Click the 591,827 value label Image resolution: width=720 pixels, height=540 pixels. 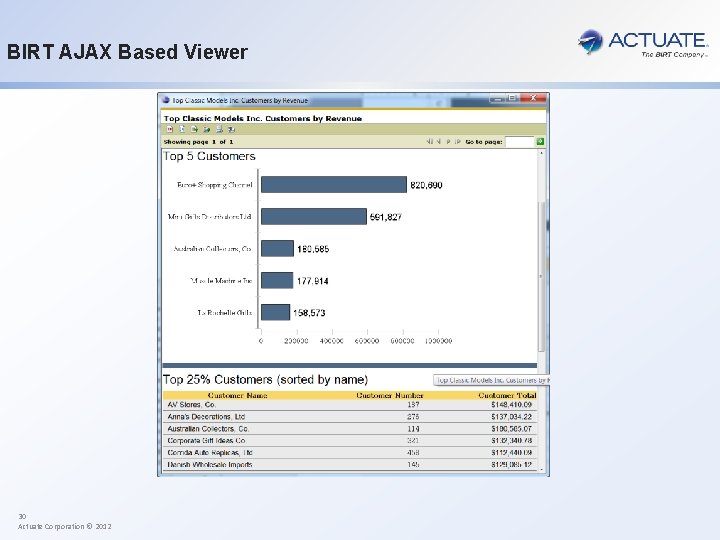click(x=386, y=217)
